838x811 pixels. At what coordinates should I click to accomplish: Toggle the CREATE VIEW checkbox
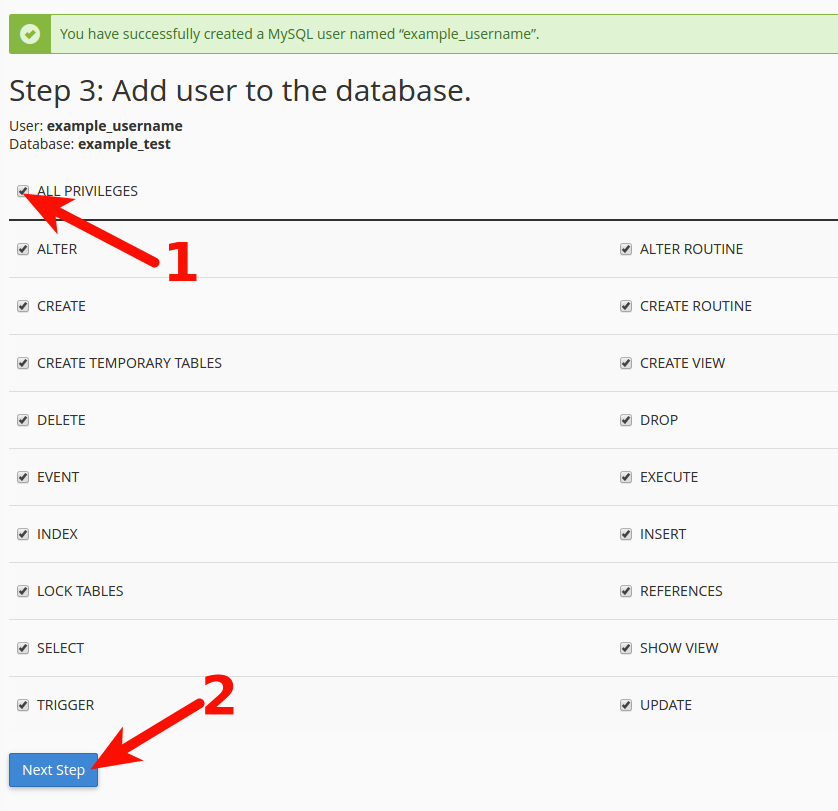(626, 363)
